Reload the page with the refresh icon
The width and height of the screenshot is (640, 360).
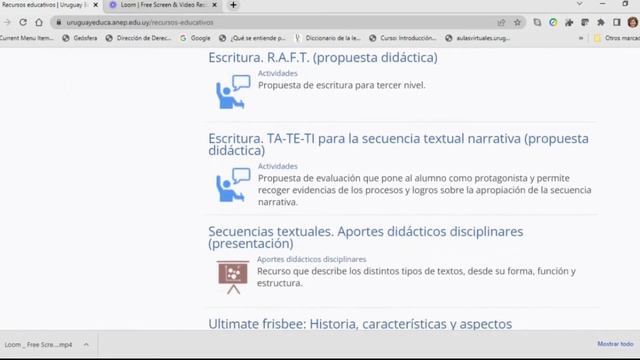tap(23, 22)
